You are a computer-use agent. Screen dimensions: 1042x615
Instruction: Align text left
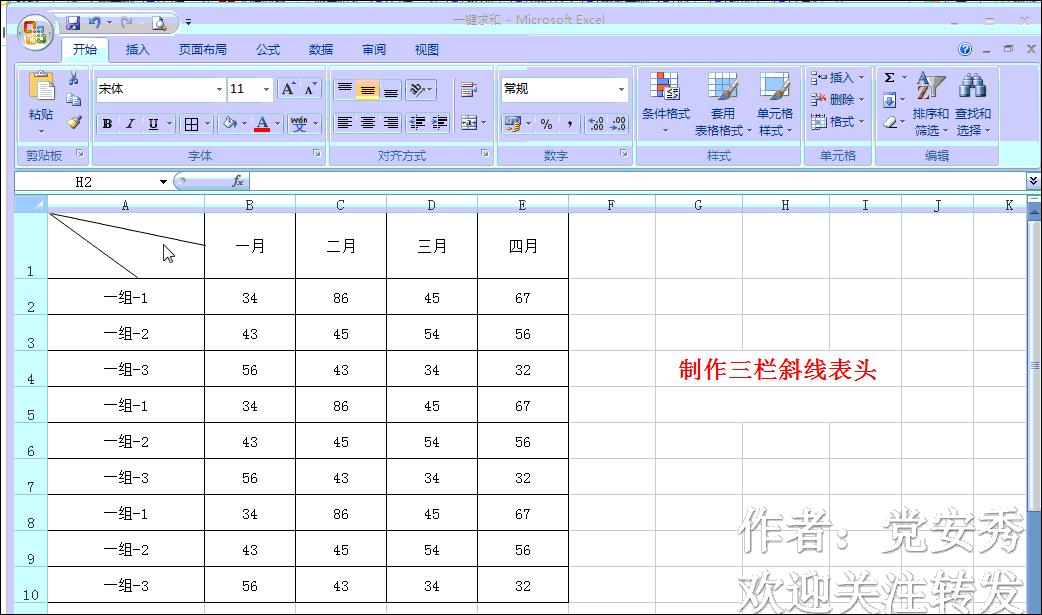[344, 123]
